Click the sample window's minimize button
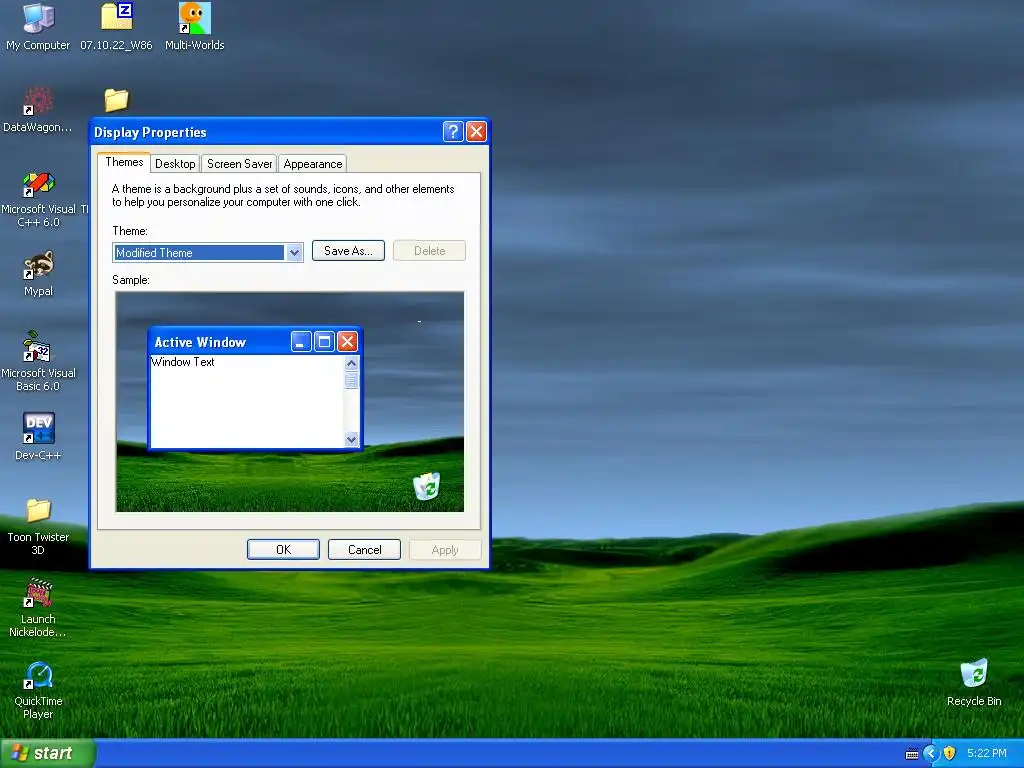Image resolution: width=1024 pixels, height=768 pixels. click(300, 342)
